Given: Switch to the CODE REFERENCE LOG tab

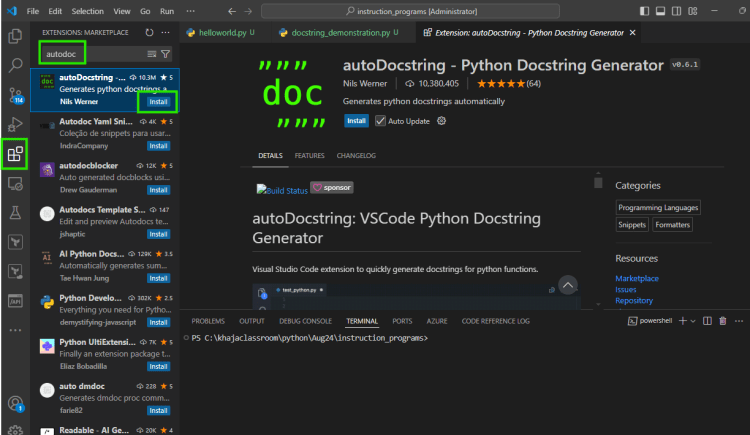Looking at the screenshot, I should (496, 321).
